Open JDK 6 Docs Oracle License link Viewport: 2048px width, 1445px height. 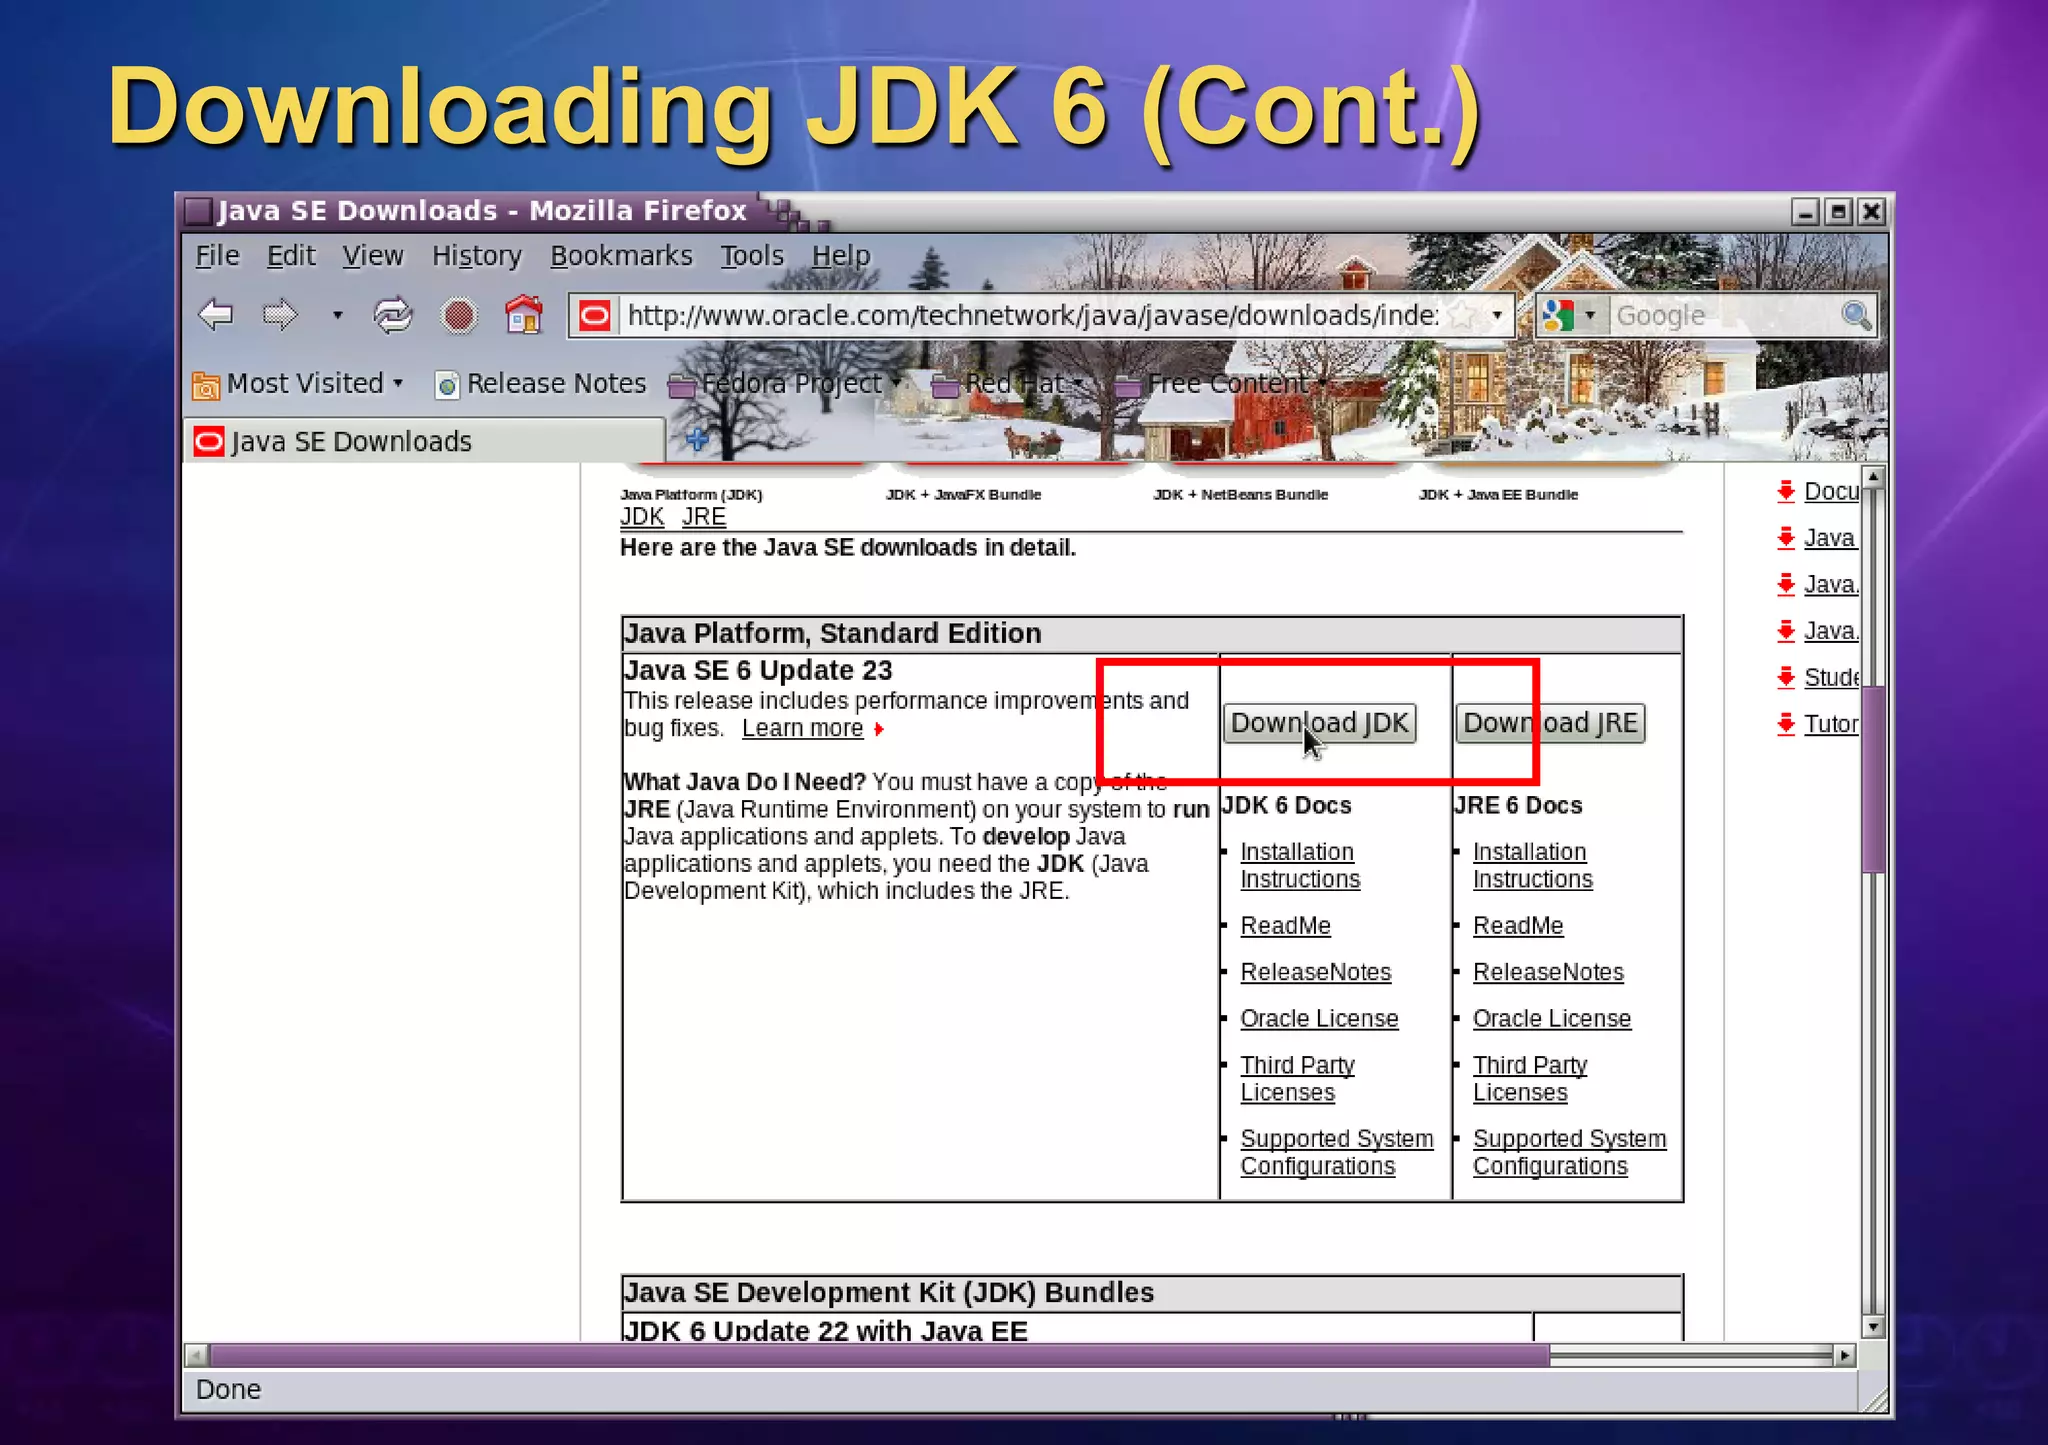(x=1319, y=1018)
